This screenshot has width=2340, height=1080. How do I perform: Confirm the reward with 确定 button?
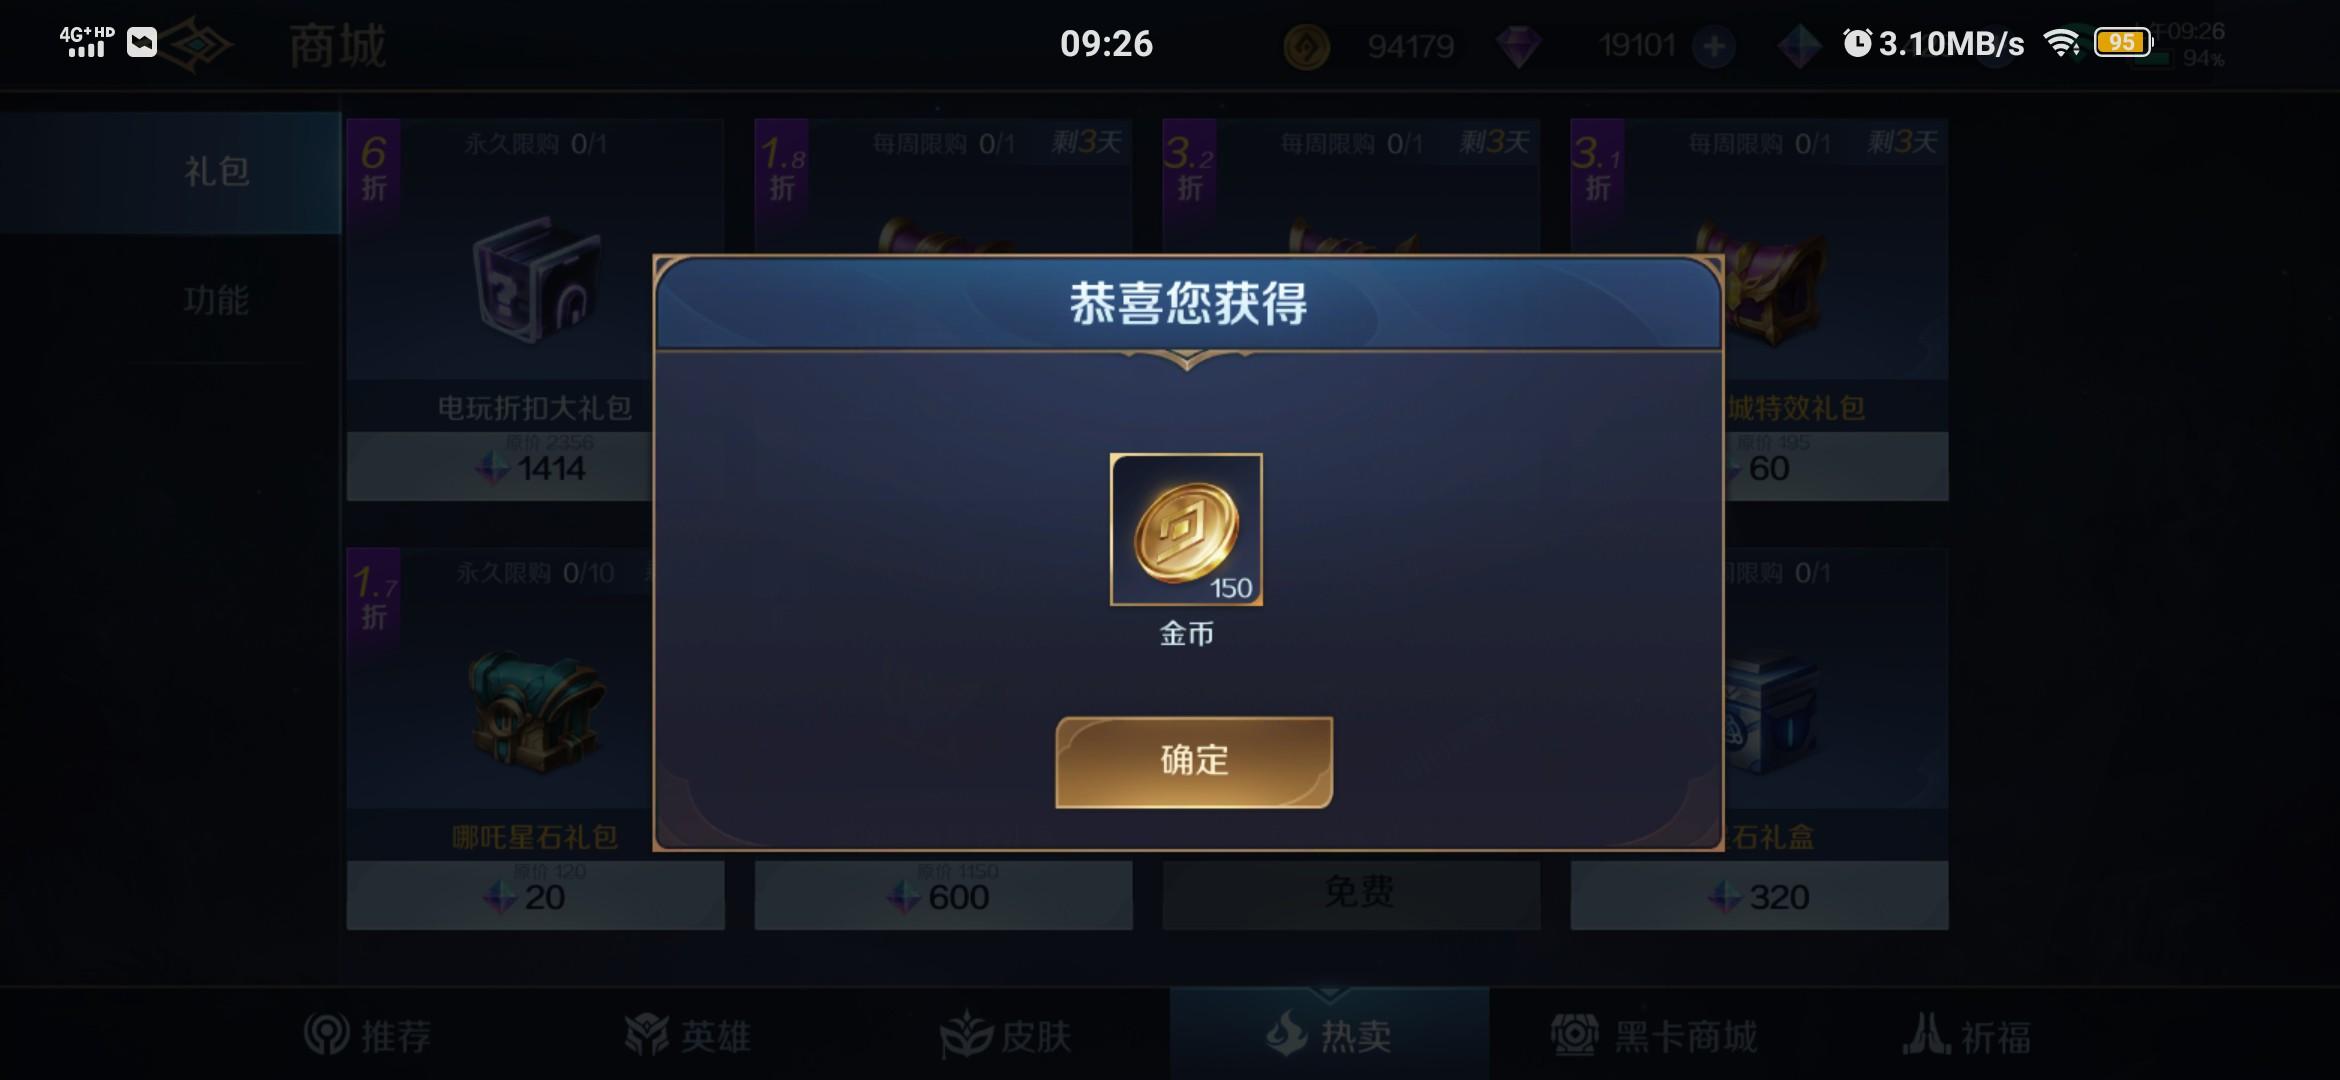(x=1194, y=762)
